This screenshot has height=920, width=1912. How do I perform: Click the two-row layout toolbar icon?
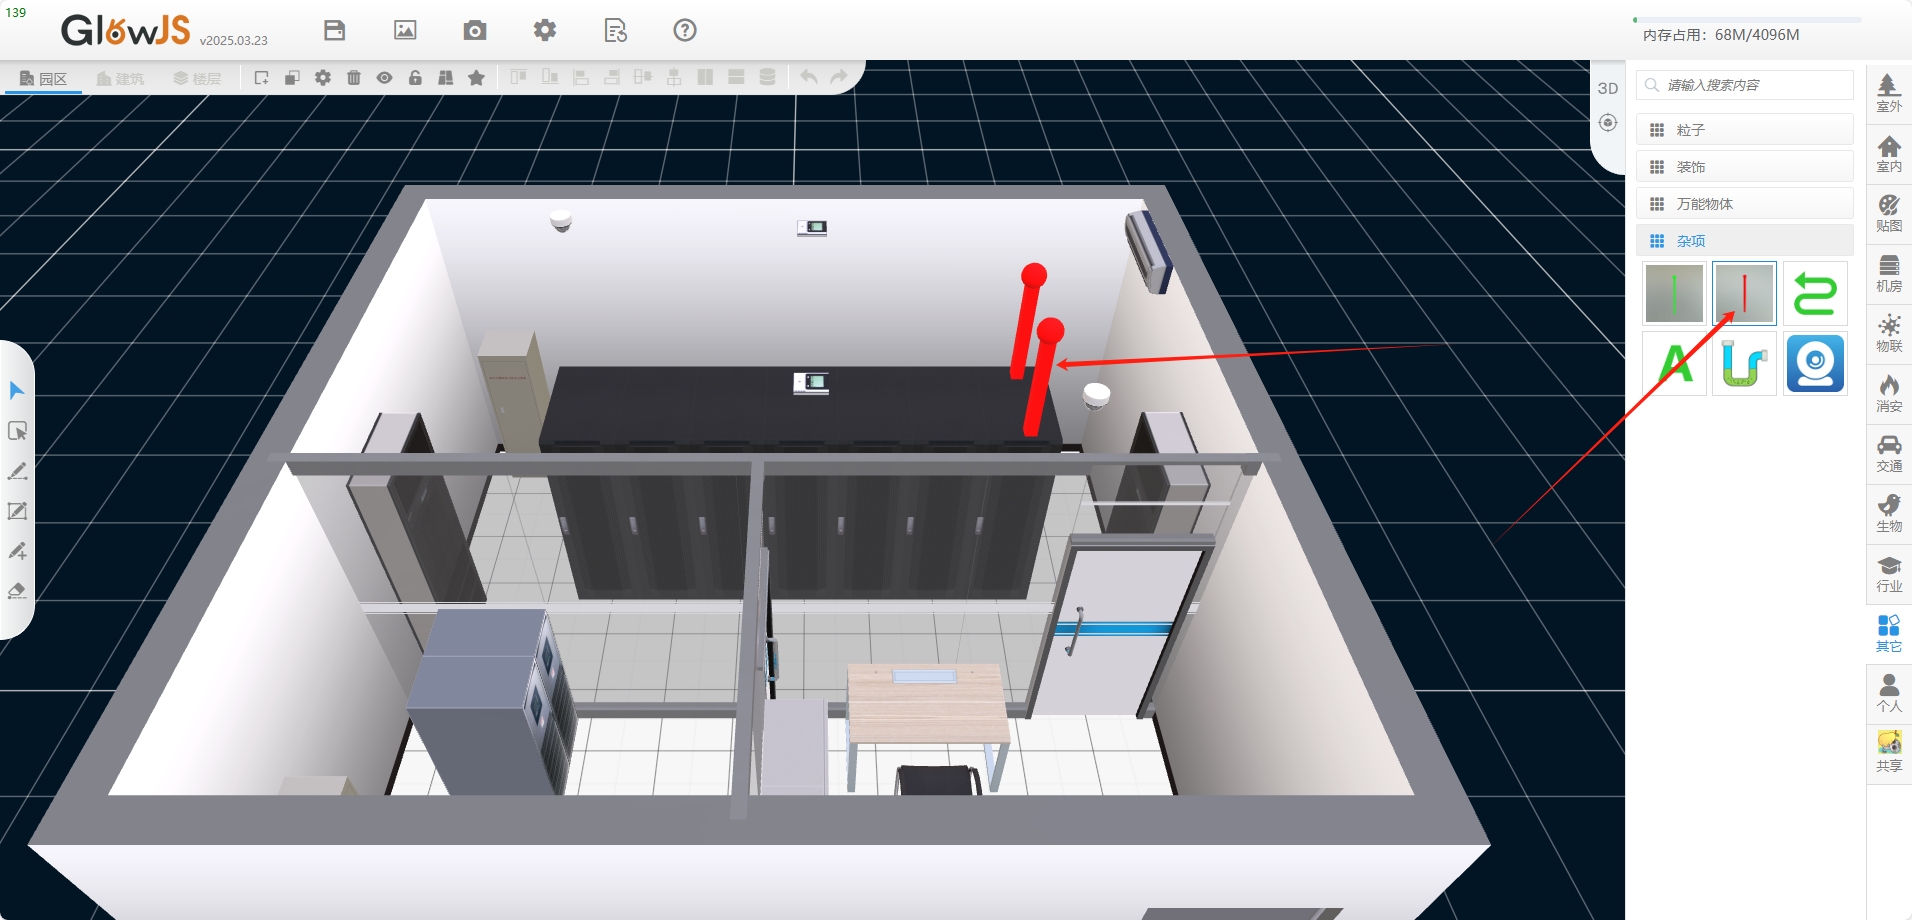pos(736,77)
